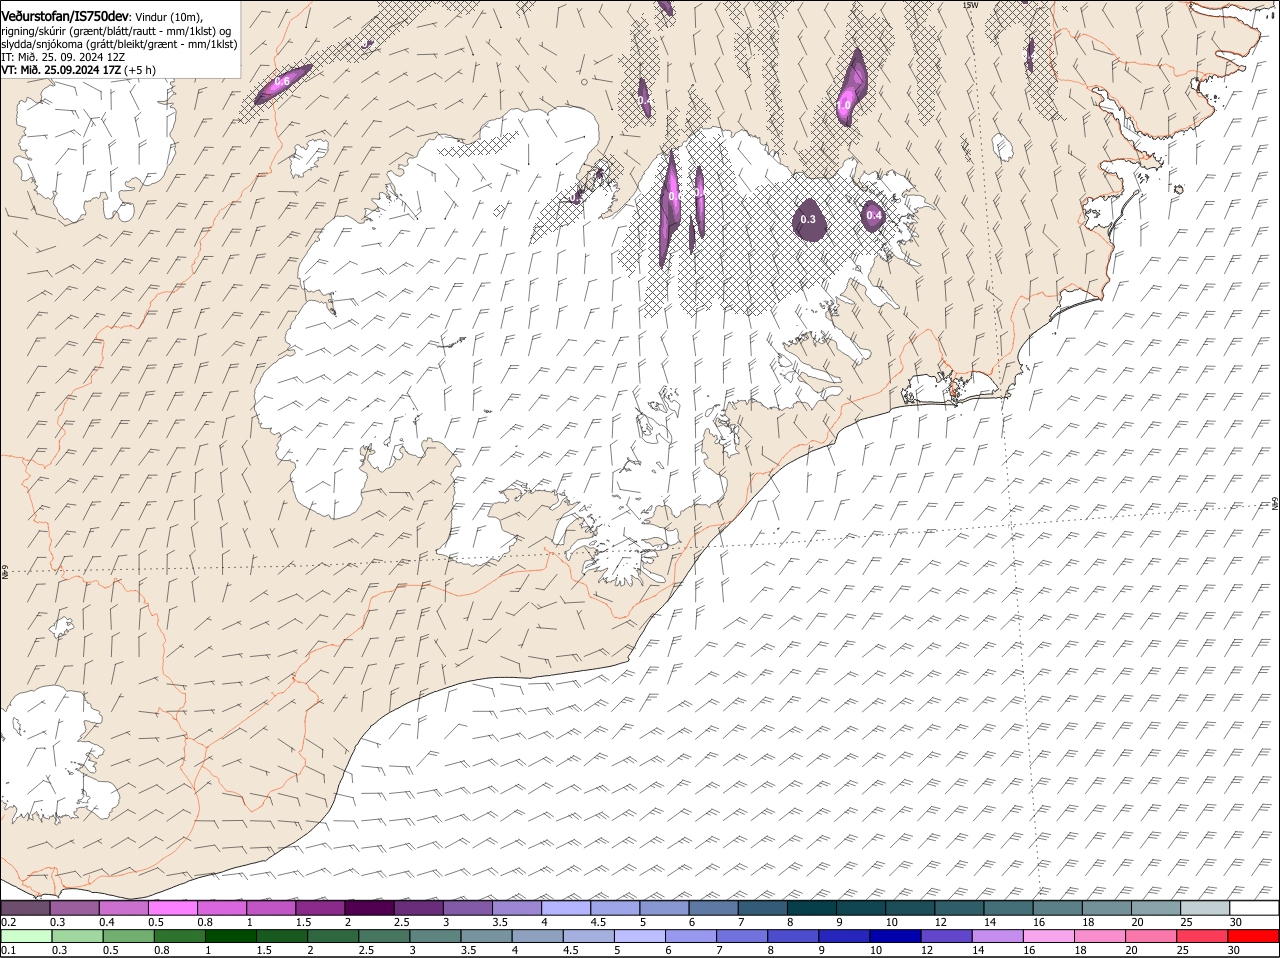Select the pale green 0.1 swatch in rain legend
The image size is (1280, 958).
(x=26, y=936)
